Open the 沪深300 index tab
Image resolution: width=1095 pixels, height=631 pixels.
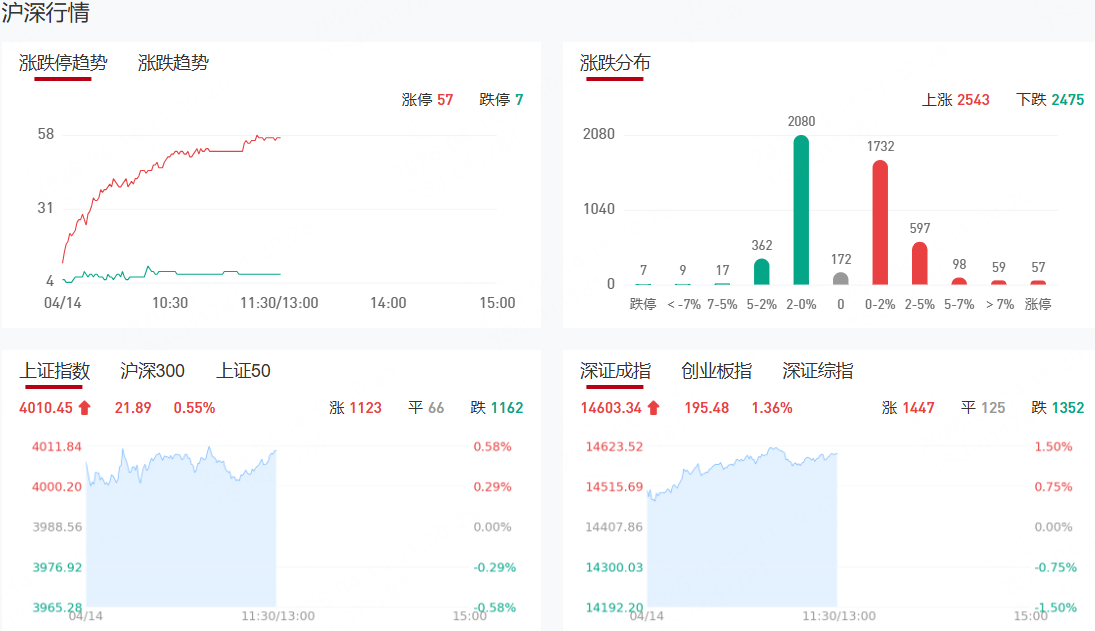pos(152,371)
